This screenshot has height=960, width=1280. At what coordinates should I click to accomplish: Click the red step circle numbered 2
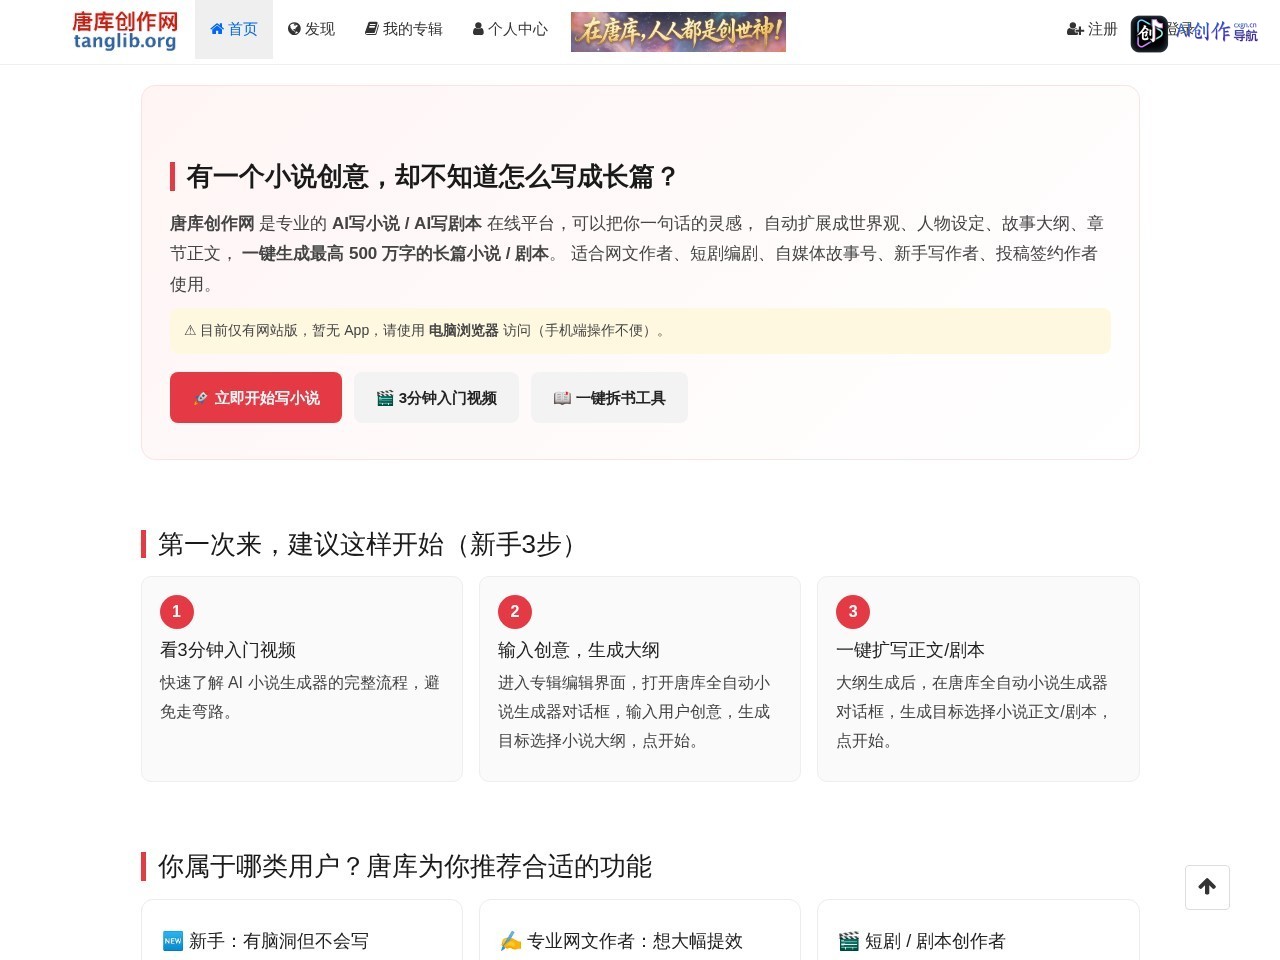[515, 611]
